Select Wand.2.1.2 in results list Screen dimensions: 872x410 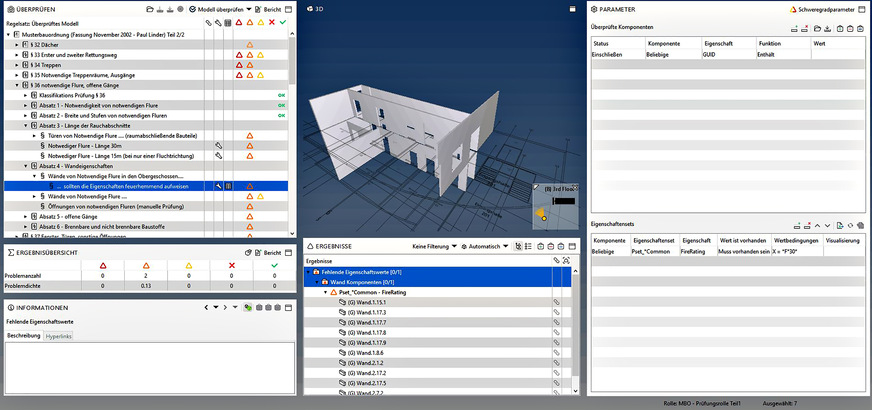pyautogui.click(x=366, y=363)
